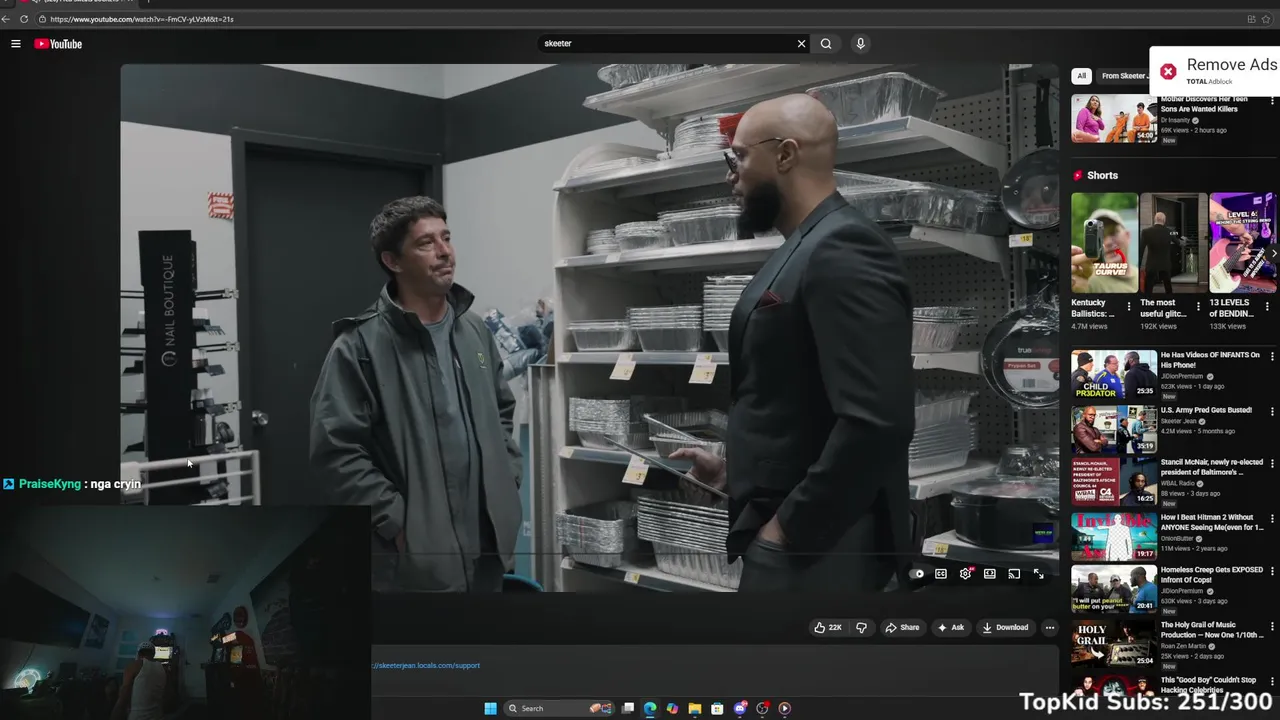This screenshot has width=1280, height=720.
Task: Open options for Homeless Creep video
Action: pyautogui.click(x=1272, y=572)
